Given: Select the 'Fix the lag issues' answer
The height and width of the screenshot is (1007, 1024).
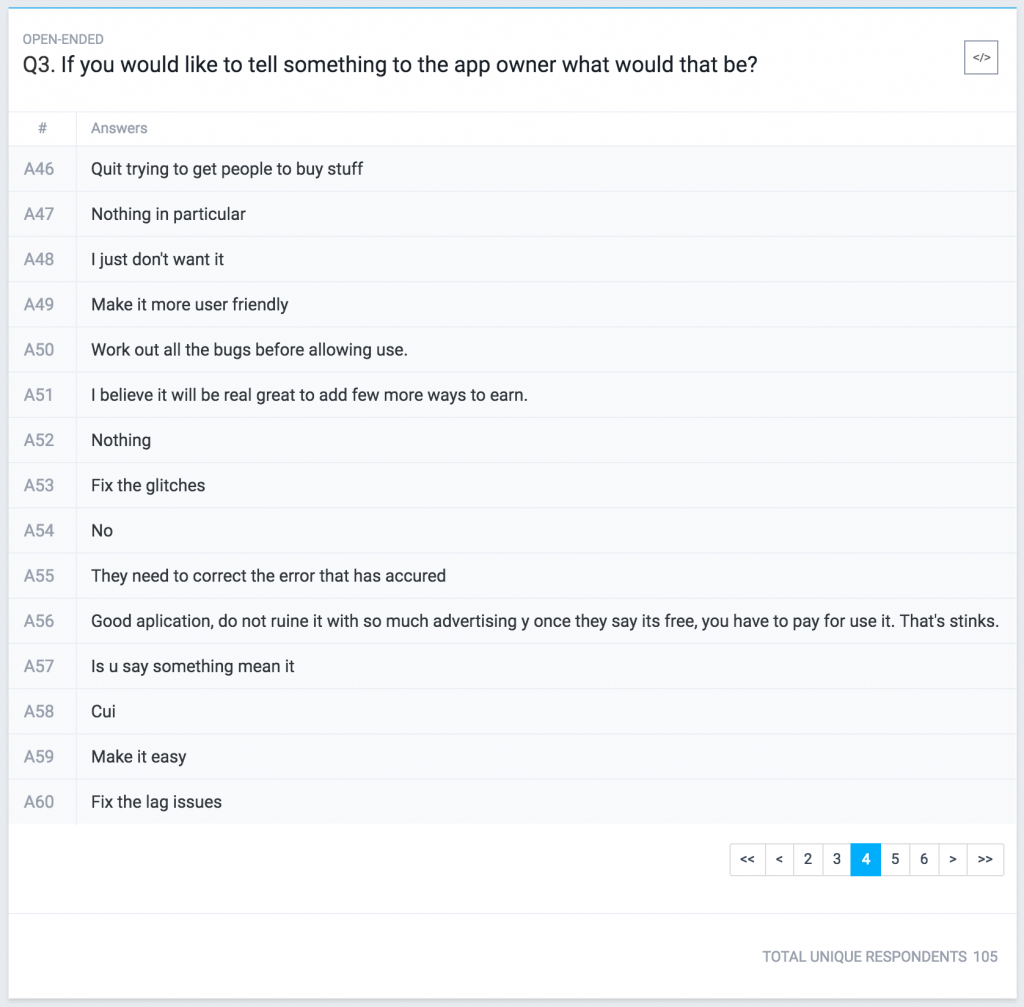Looking at the screenshot, I should pyautogui.click(x=156, y=802).
